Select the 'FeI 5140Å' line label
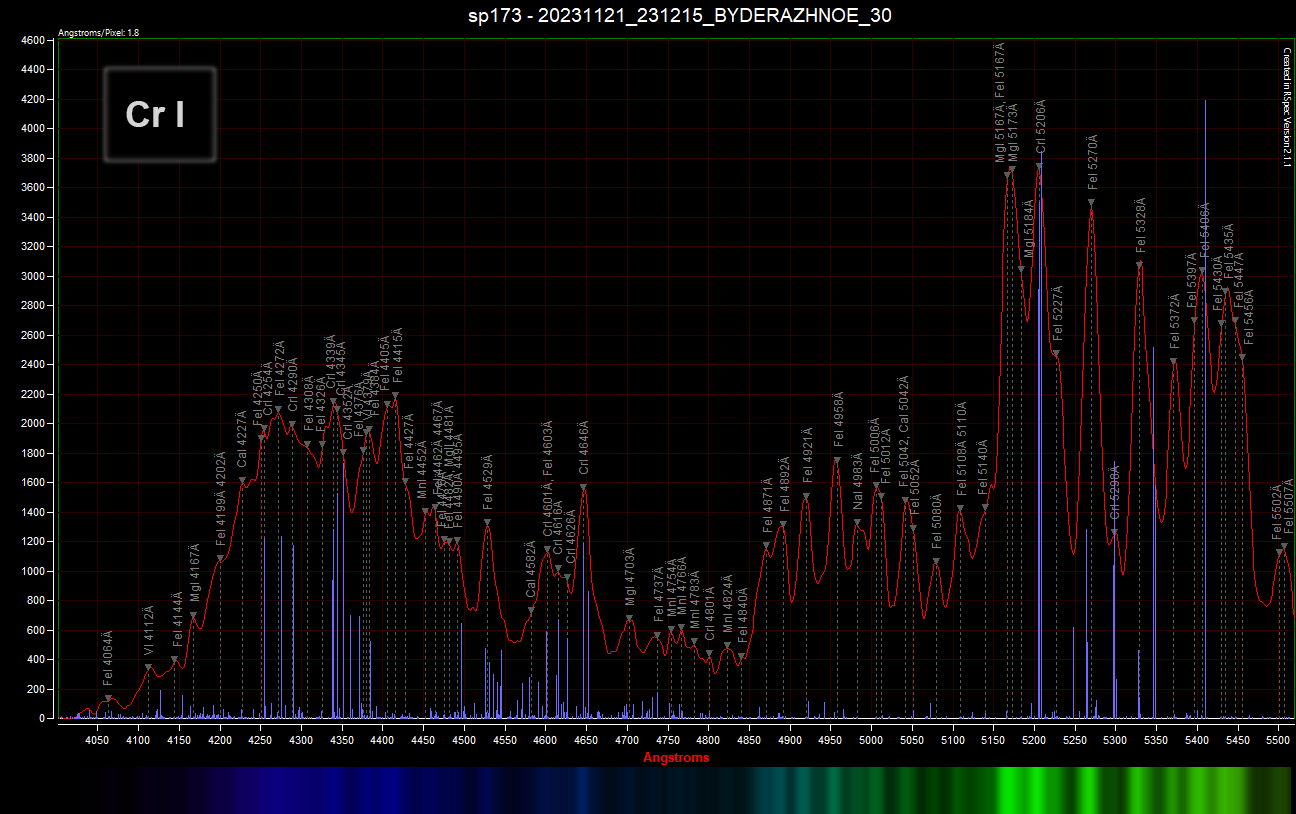Viewport: 1296px width, 814px height. coord(984,466)
